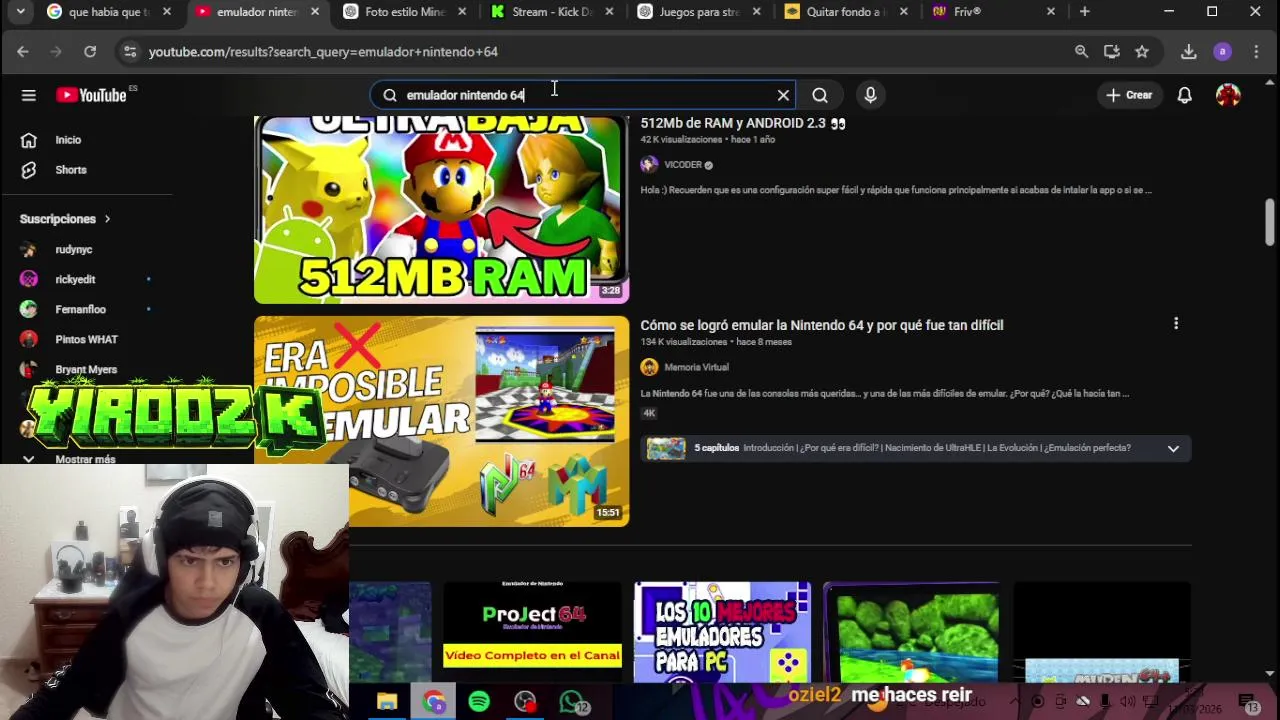Switch to the 'Stream - Kick' tab
Viewport: 1280px width, 720px height.
552,12
